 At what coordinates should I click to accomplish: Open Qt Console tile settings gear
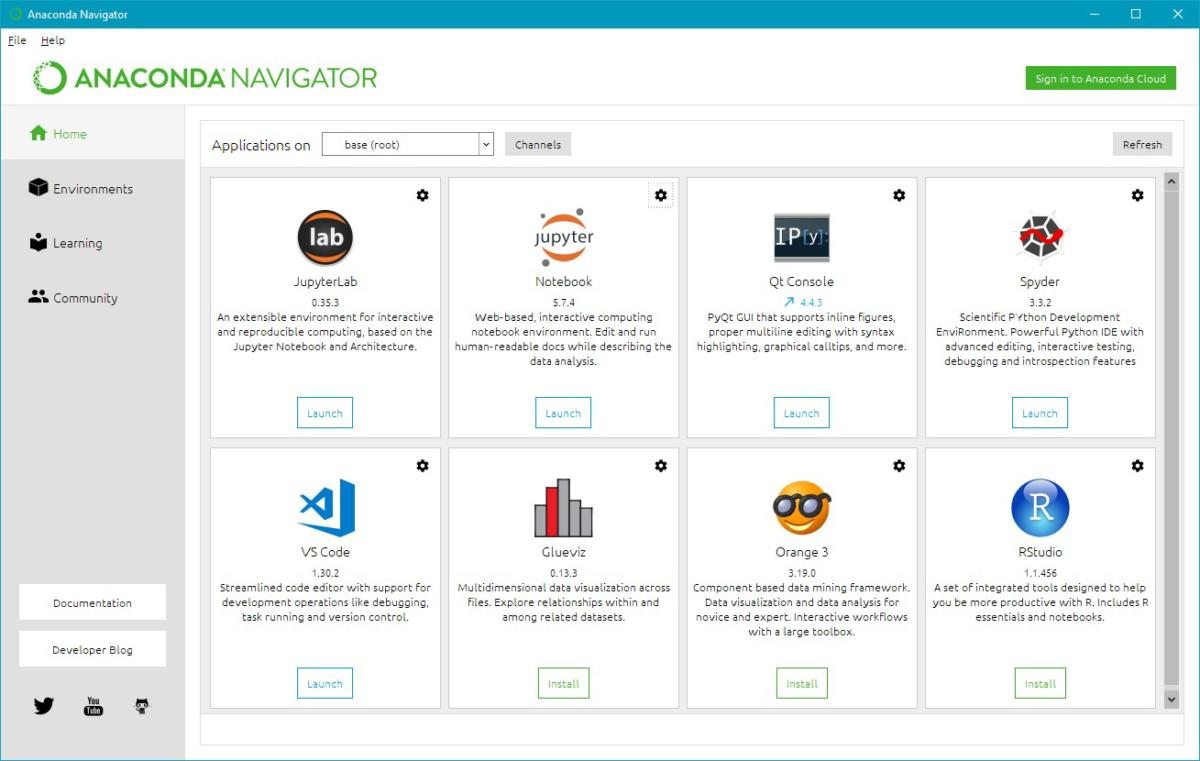(899, 195)
